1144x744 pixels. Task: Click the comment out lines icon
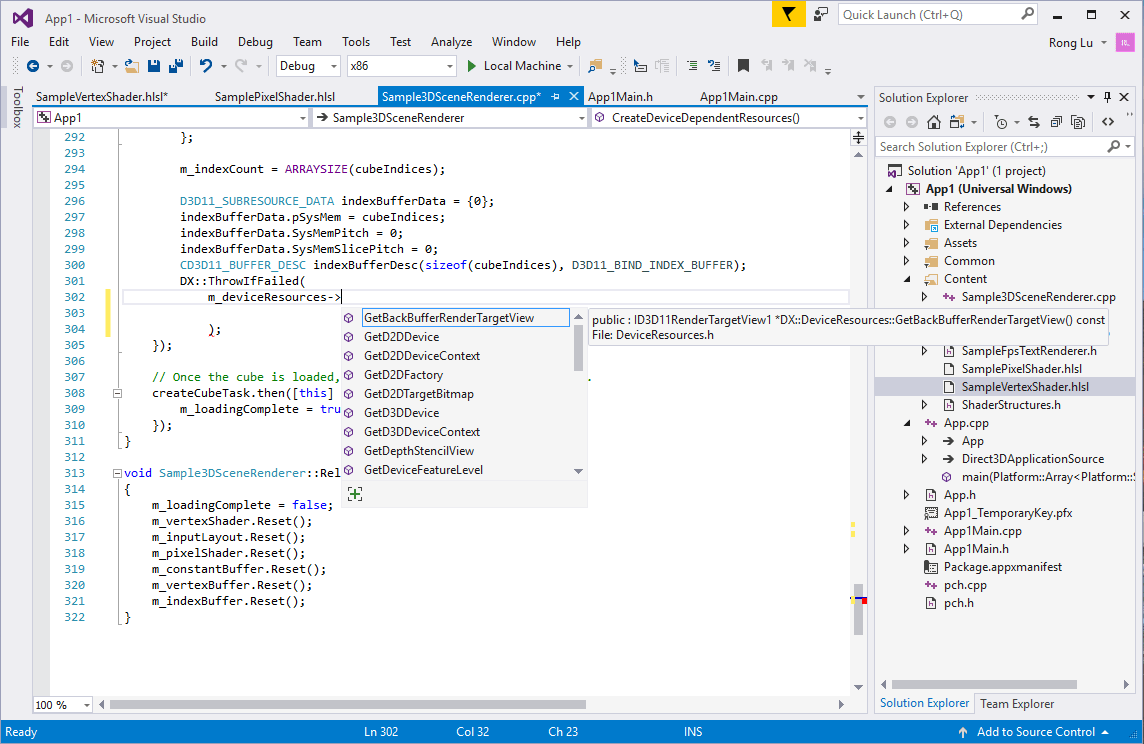(x=692, y=66)
